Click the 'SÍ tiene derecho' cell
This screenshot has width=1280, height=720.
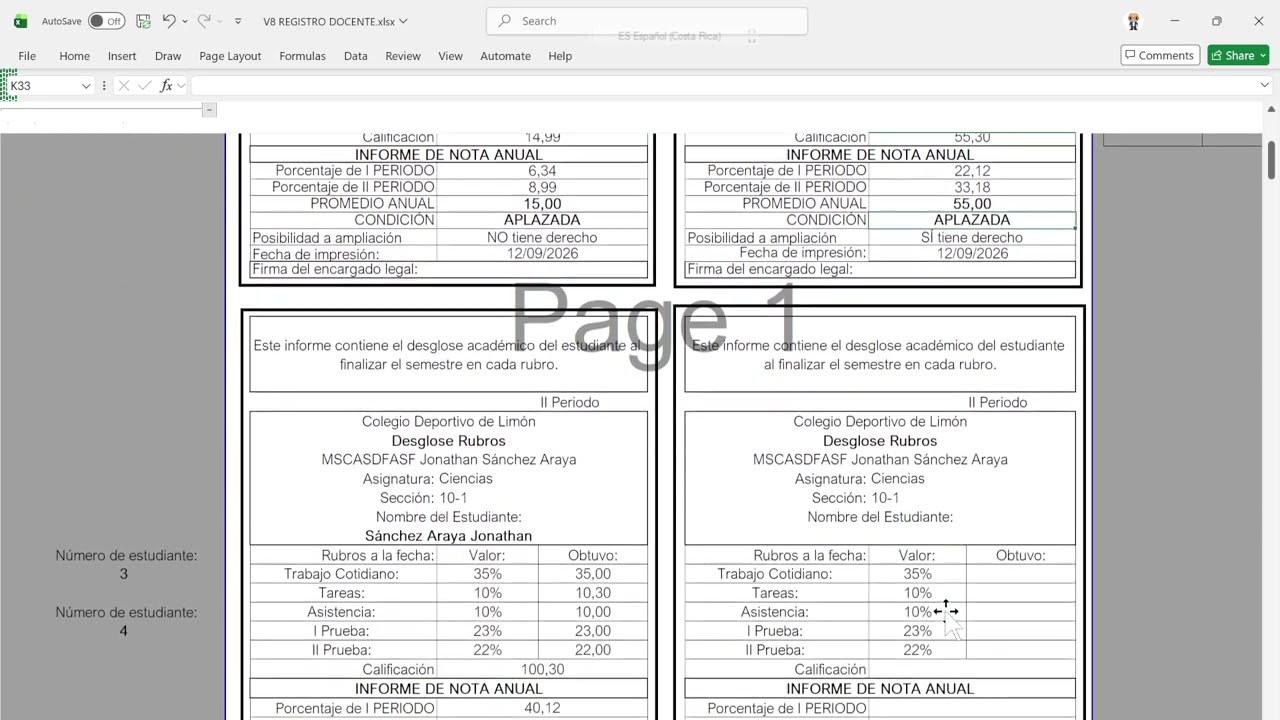972,238
